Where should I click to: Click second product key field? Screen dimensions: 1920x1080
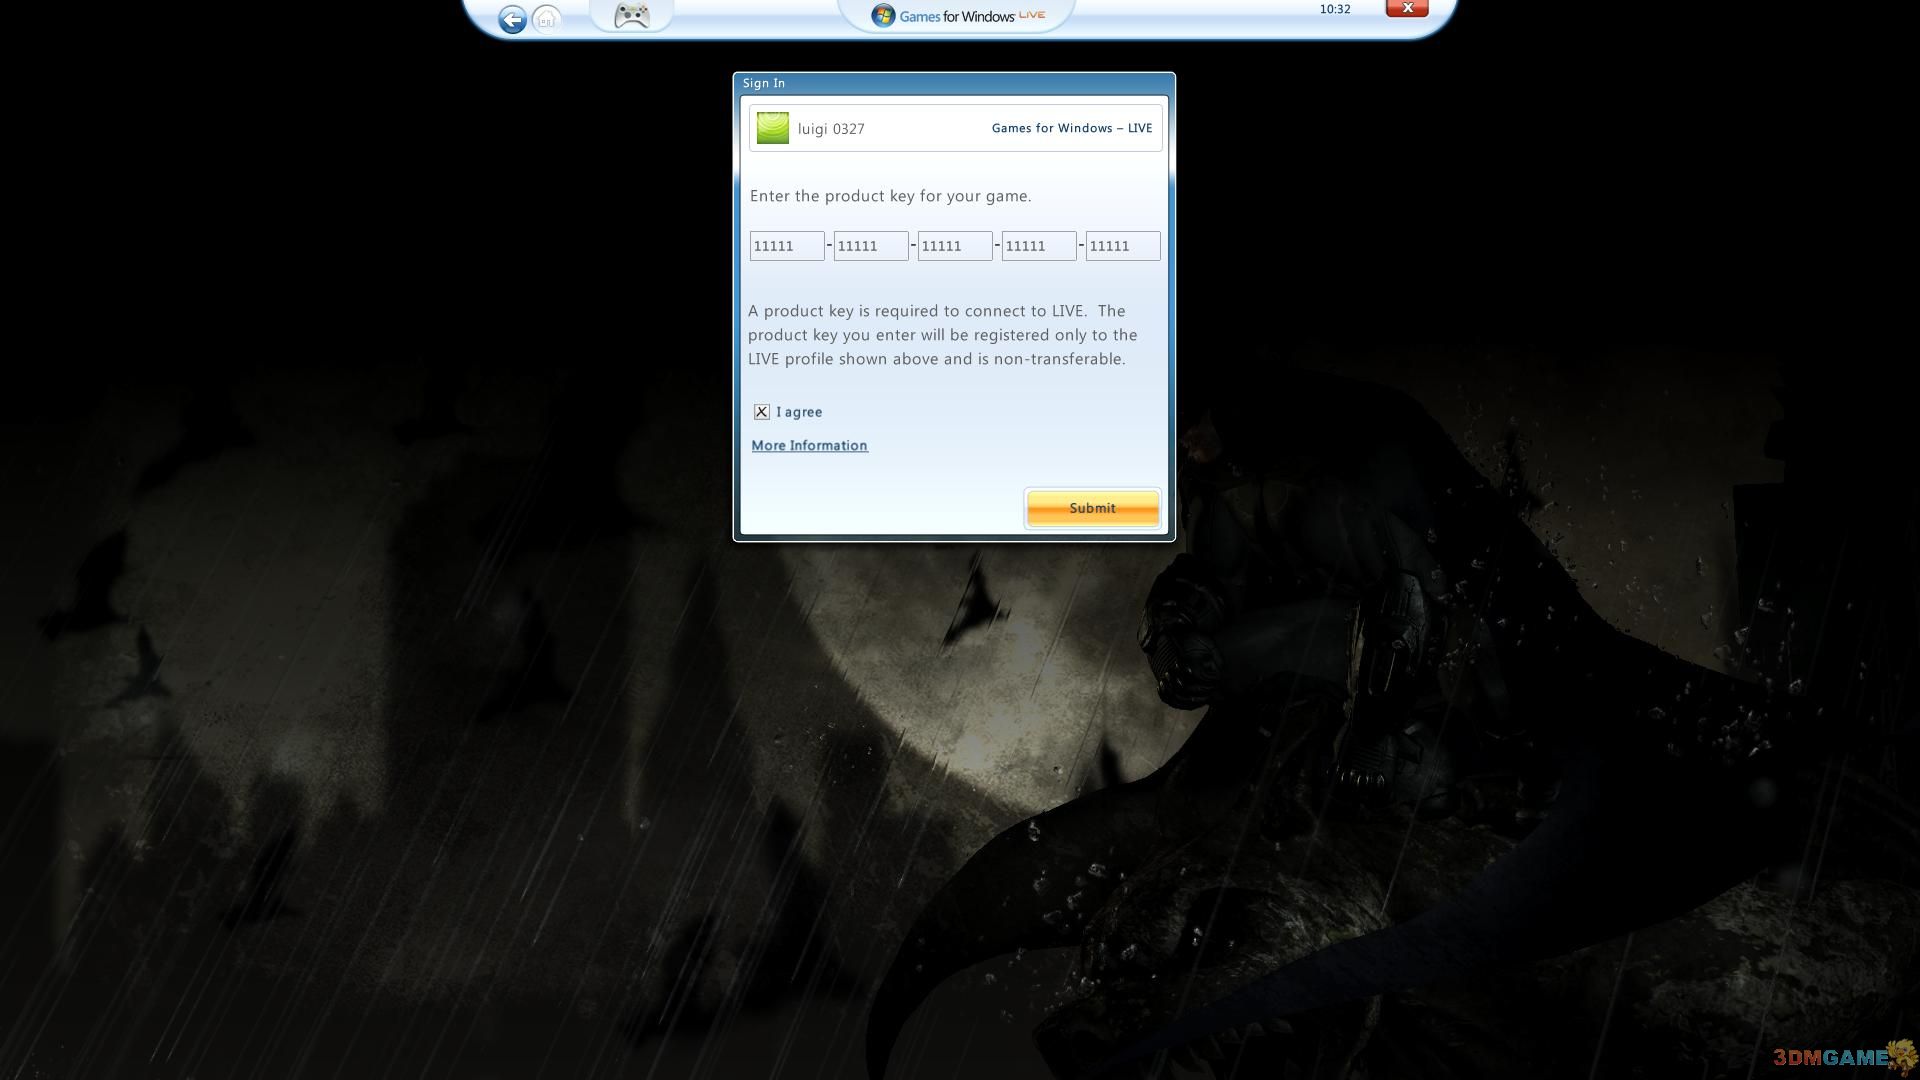click(871, 246)
